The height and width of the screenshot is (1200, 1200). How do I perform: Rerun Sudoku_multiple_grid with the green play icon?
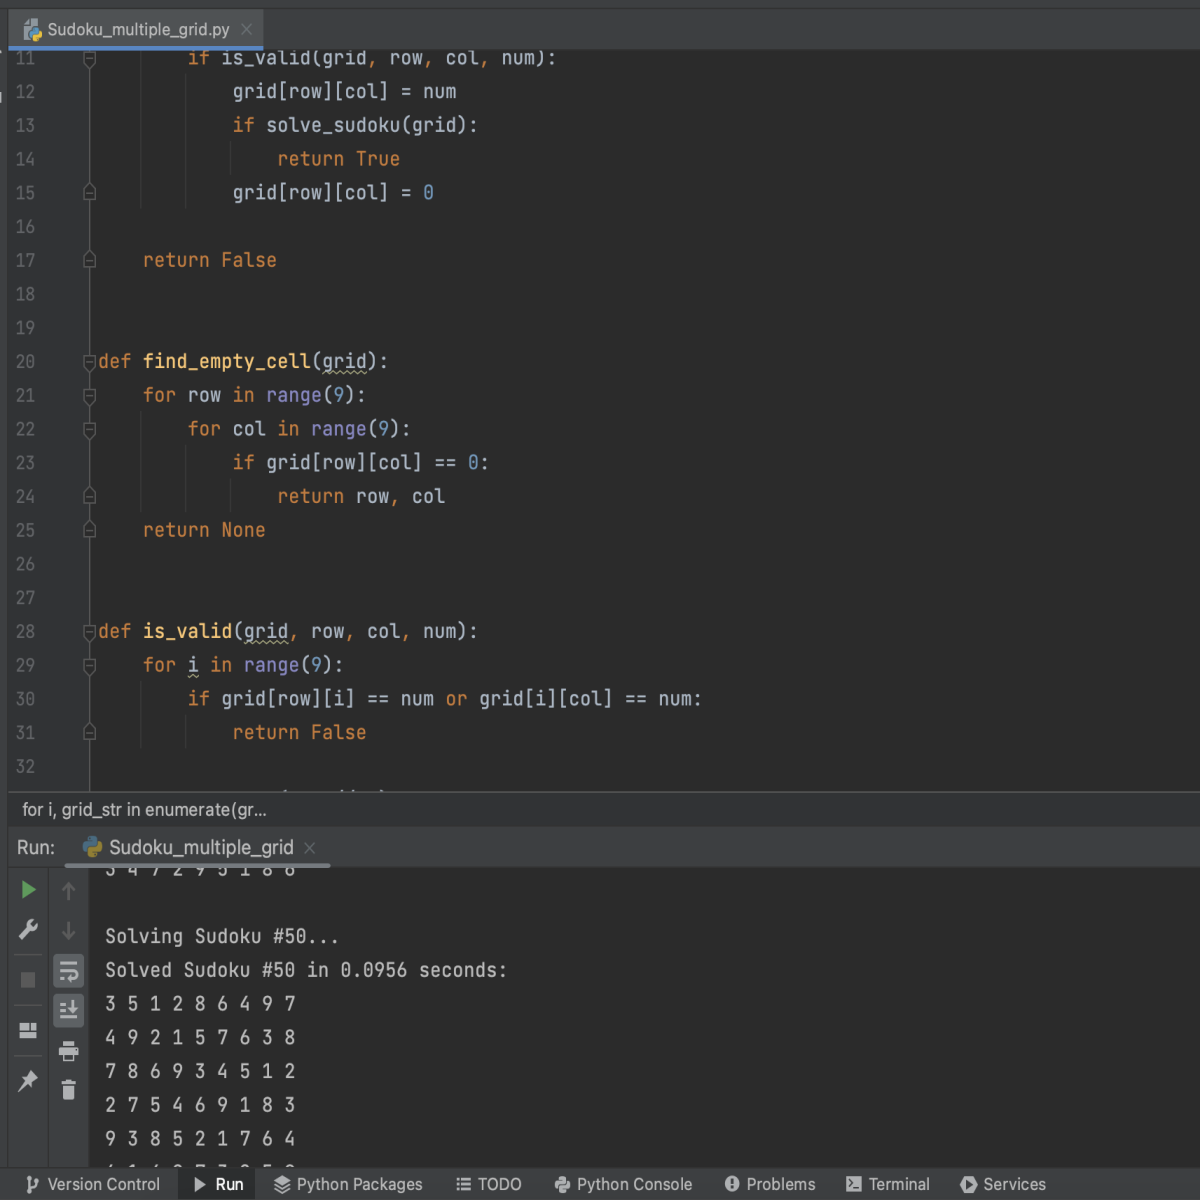tap(28, 890)
